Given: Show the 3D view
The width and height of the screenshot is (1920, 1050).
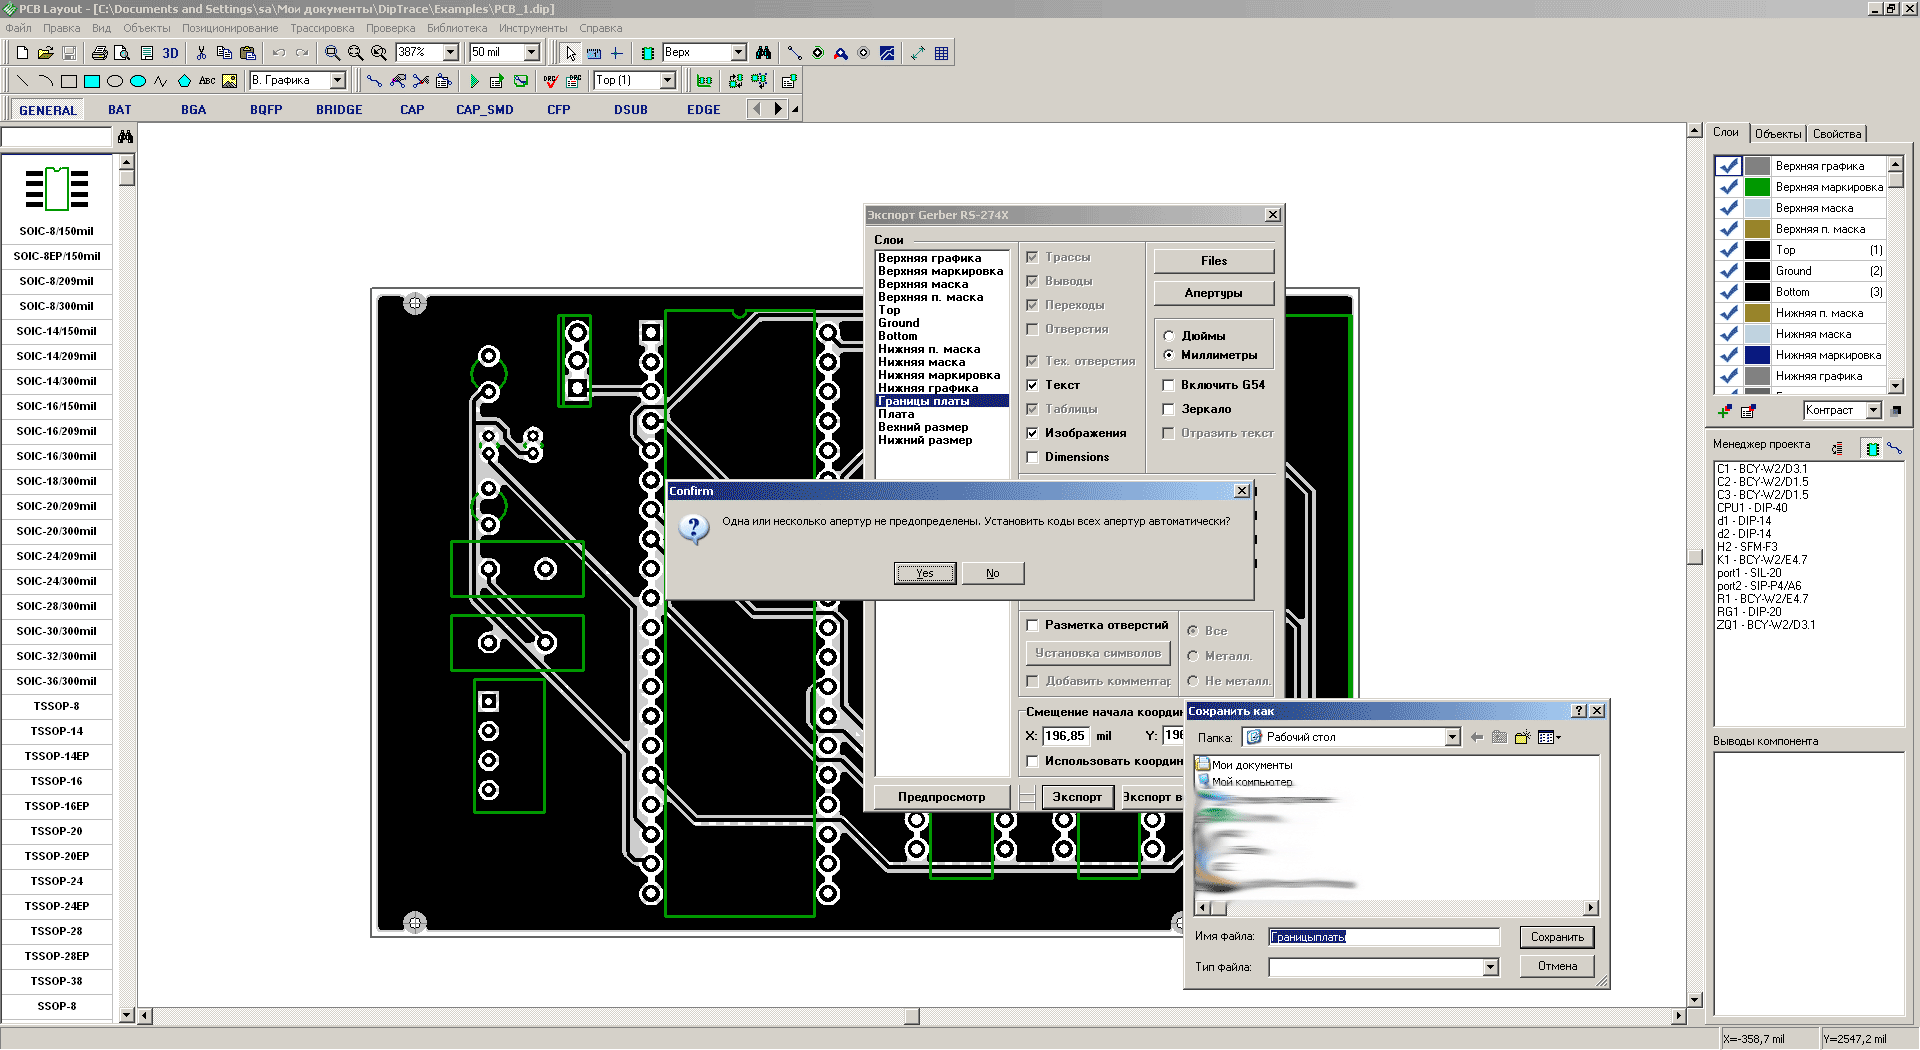Looking at the screenshot, I should [x=171, y=53].
